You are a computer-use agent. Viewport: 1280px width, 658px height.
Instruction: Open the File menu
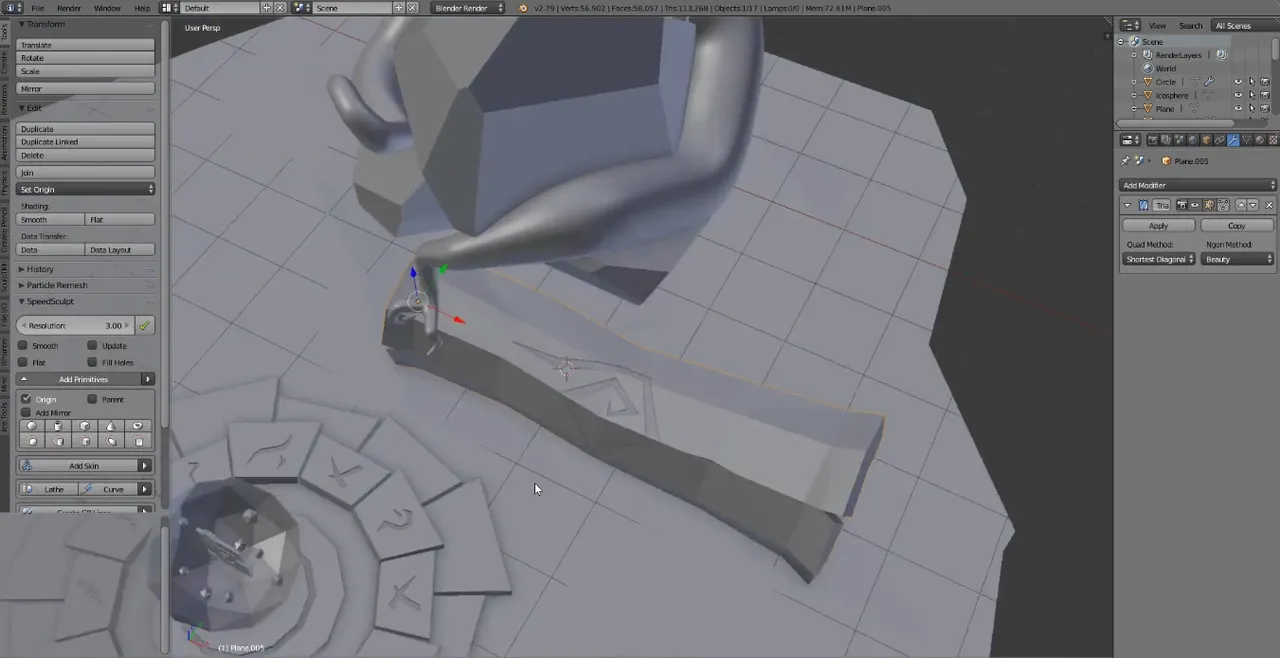pyautogui.click(x=37, y=8)
